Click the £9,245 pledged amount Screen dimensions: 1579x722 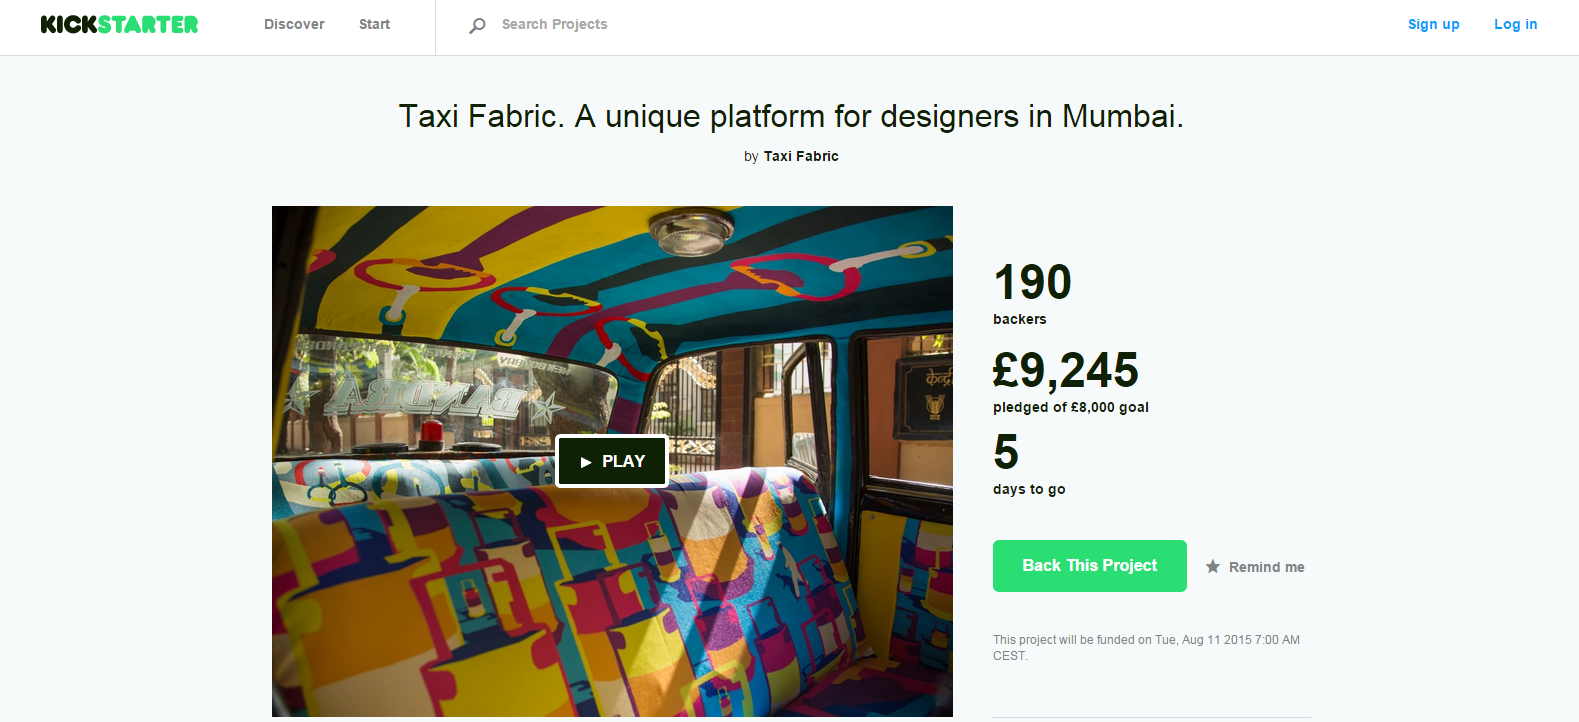pos(1065,371)
